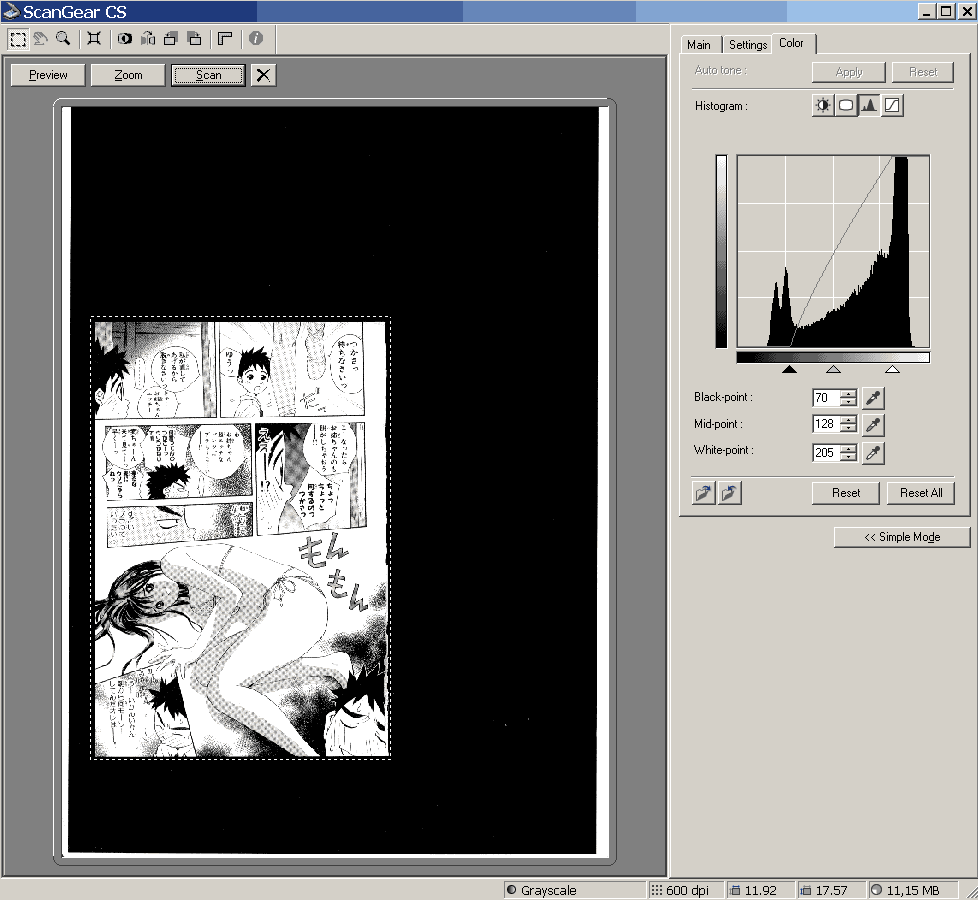Screen dimensions: 978x900
Task: Click Reset beside Reset All
Action: coord(846,493)
